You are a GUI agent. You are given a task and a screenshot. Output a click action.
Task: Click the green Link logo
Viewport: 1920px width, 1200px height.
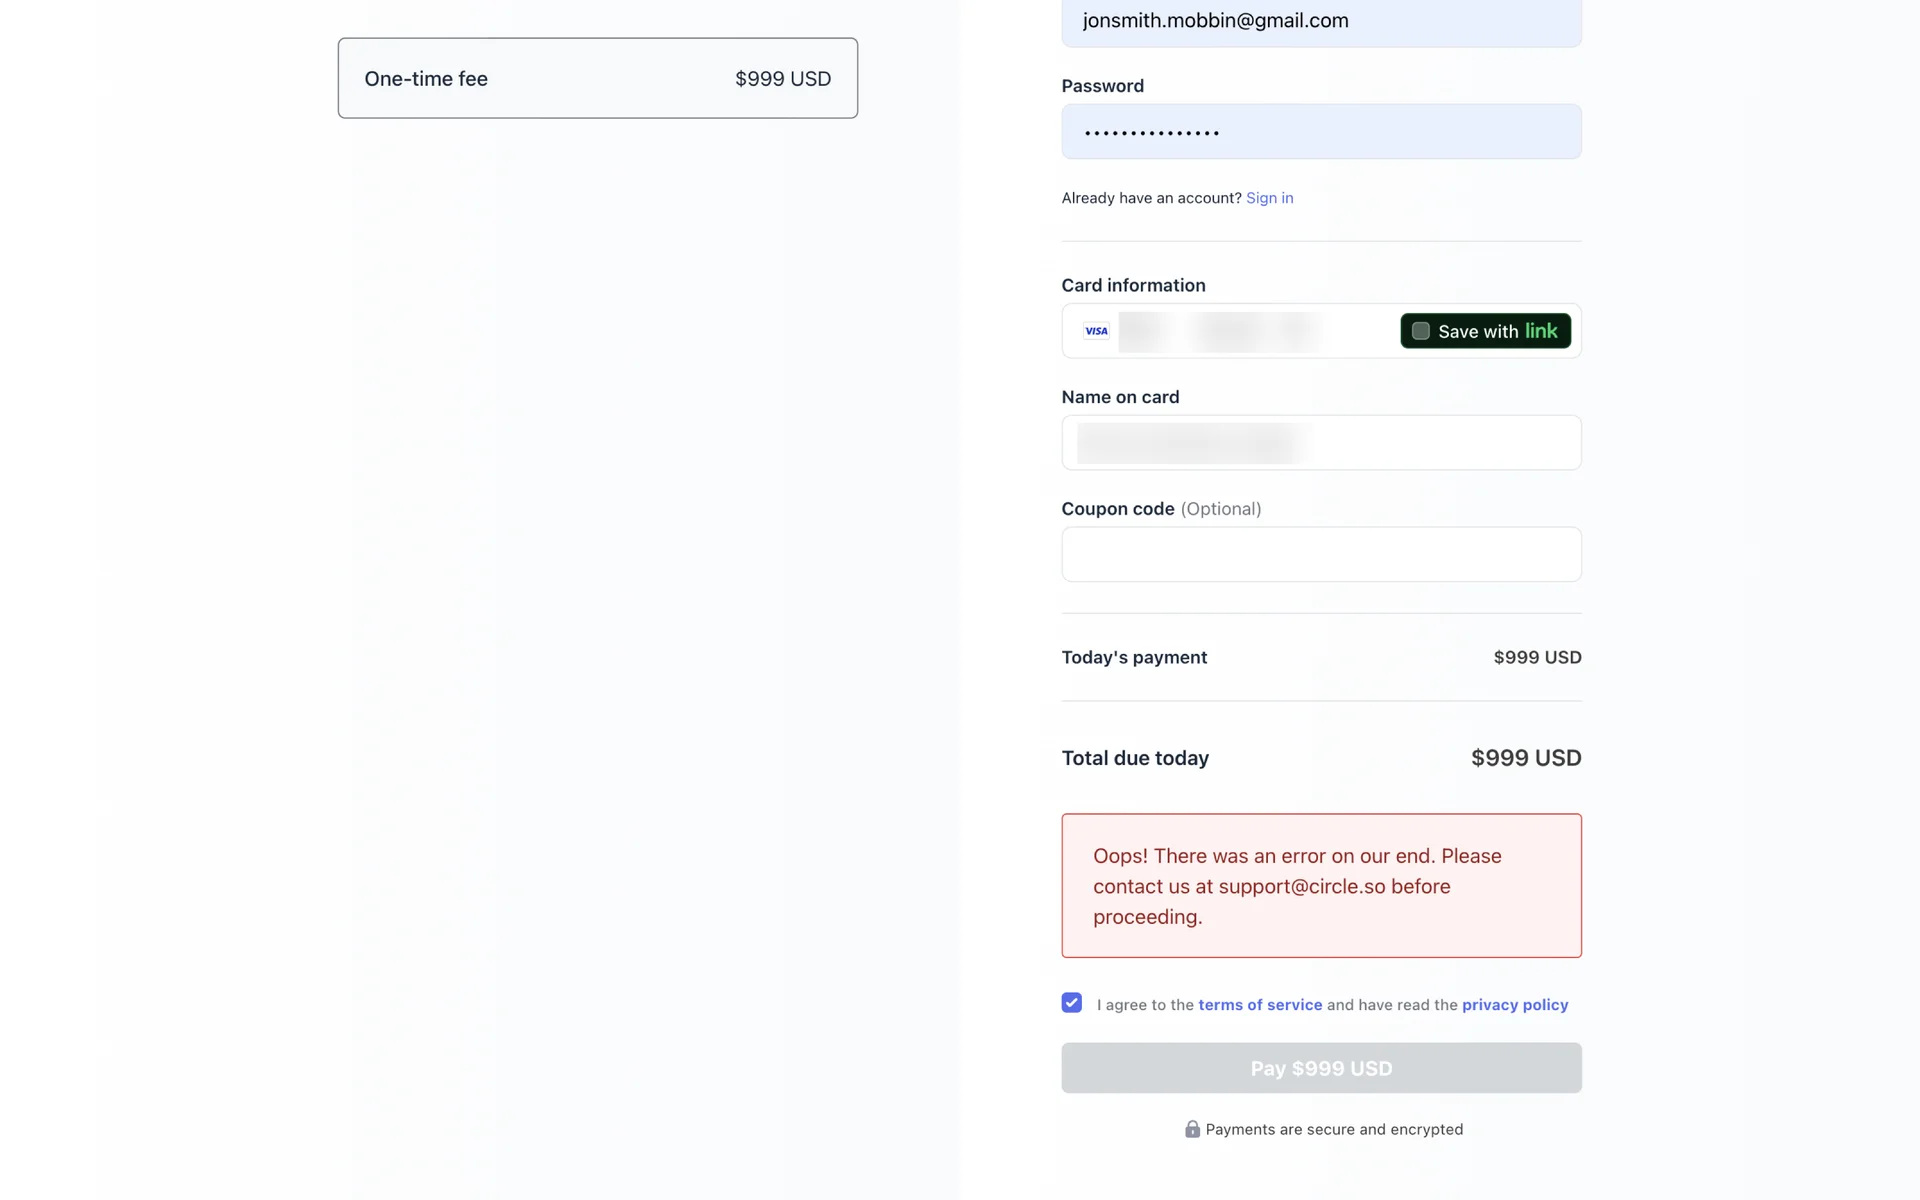point(1541,331)
